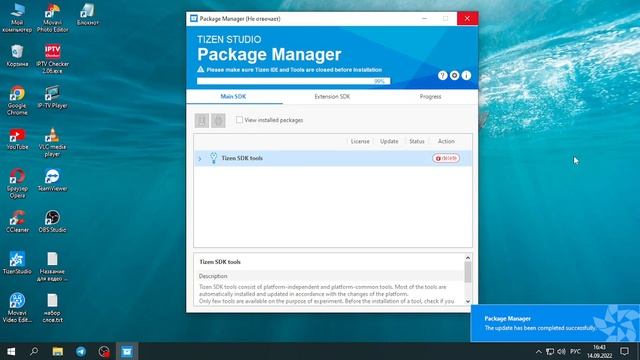Image resolution: width=640 pixels, height=360 pixels.
Task: Open File Explorer from the taskbar
Action: (x=58, y=351)
